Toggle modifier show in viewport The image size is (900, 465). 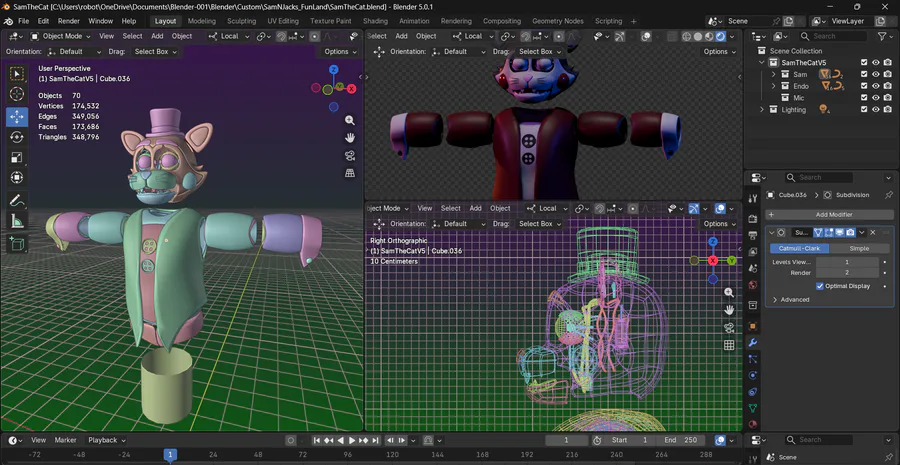(x=839, y=232)
